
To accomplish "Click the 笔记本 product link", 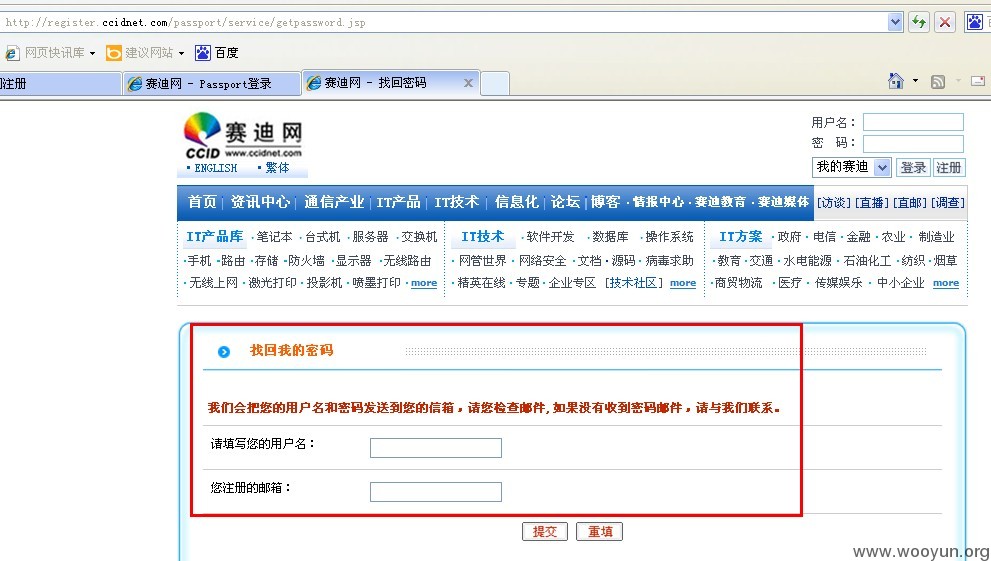I will tap(274, 237).
